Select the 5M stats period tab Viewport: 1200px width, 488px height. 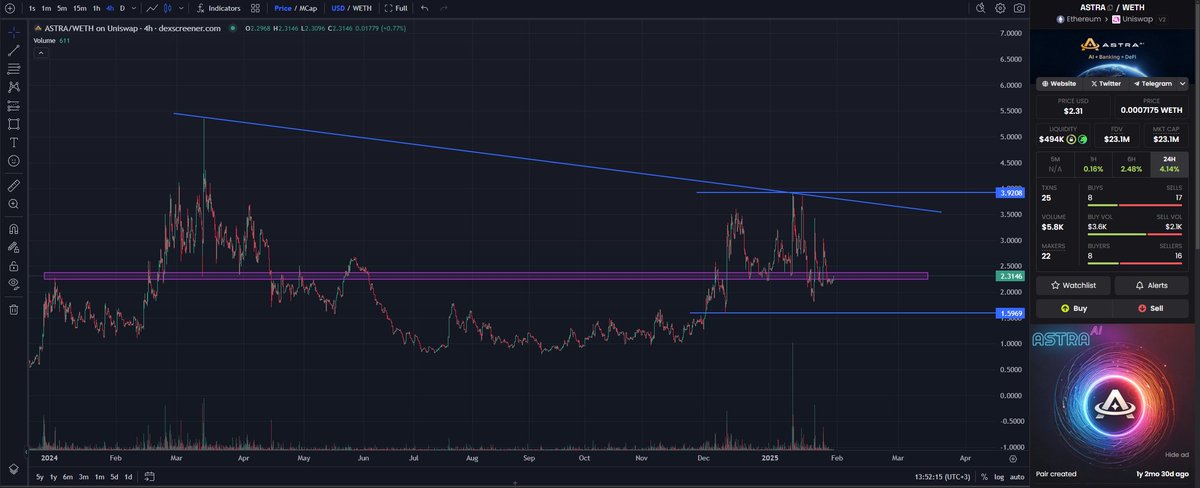tap(1055, 164)
